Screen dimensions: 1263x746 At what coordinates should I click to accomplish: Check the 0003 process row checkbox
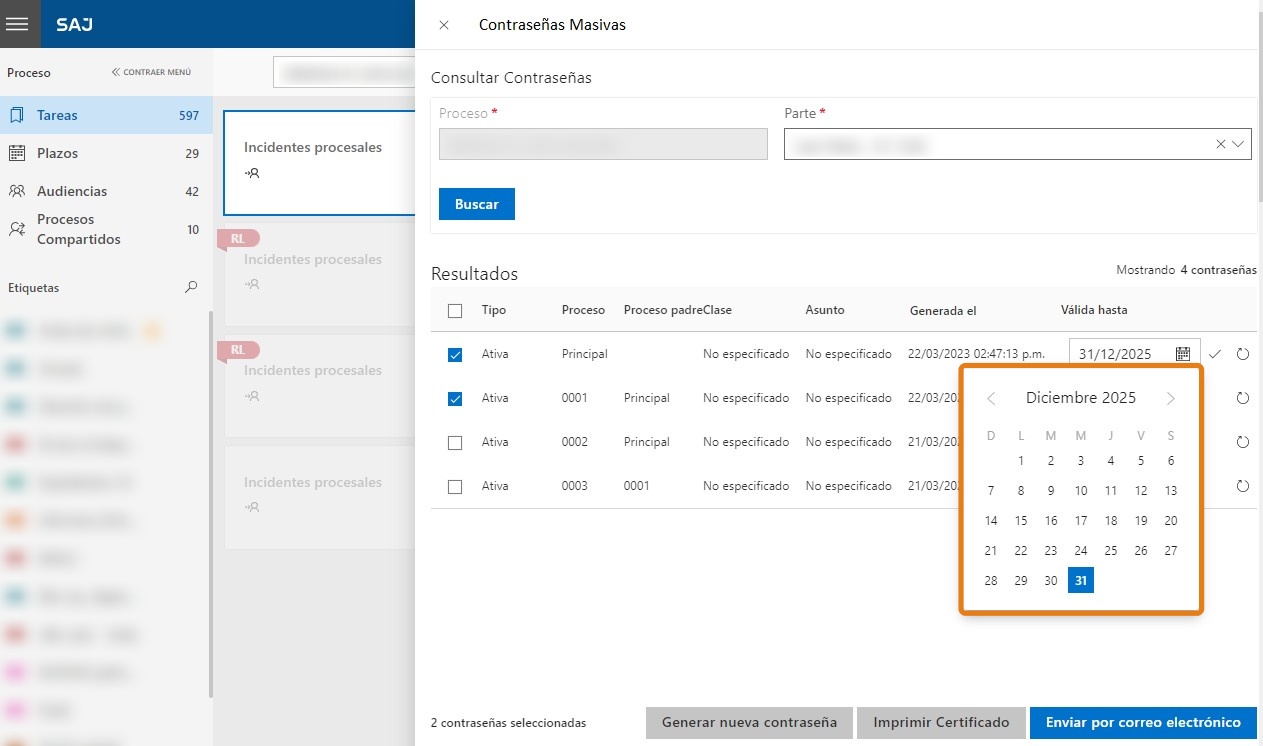pos(455,486)
